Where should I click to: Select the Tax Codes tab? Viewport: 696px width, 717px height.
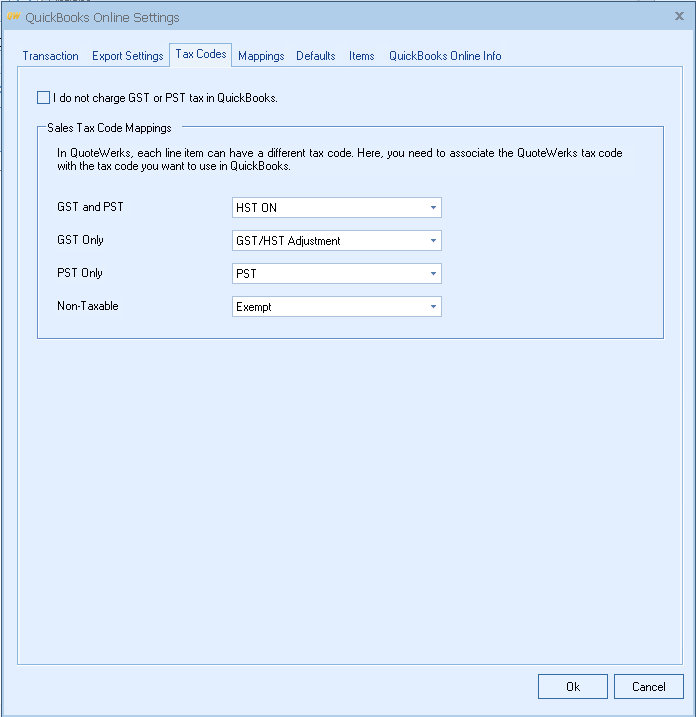tap(201, 55)
